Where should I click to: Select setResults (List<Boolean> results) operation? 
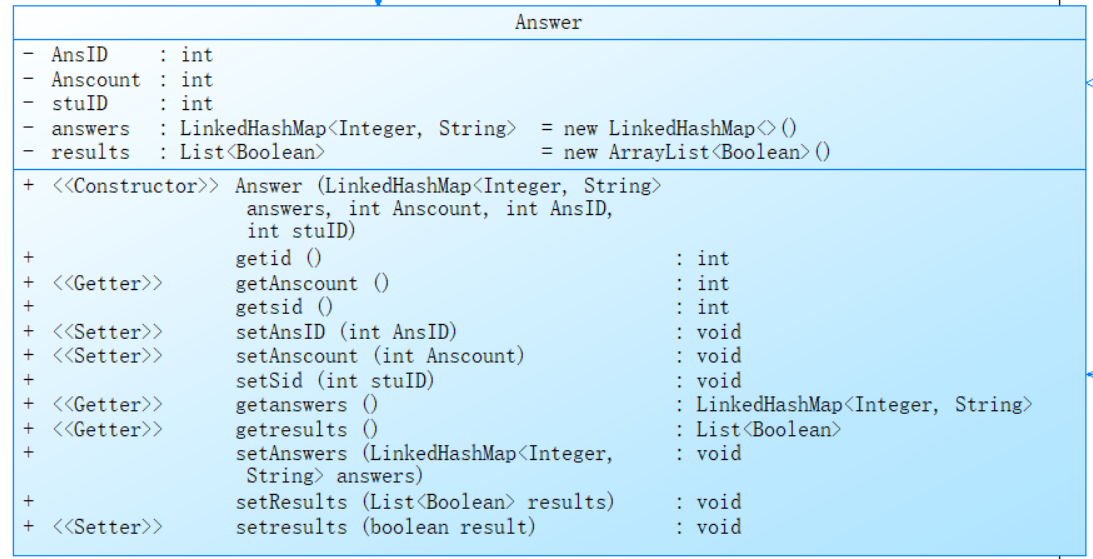[x=425, y=502]
